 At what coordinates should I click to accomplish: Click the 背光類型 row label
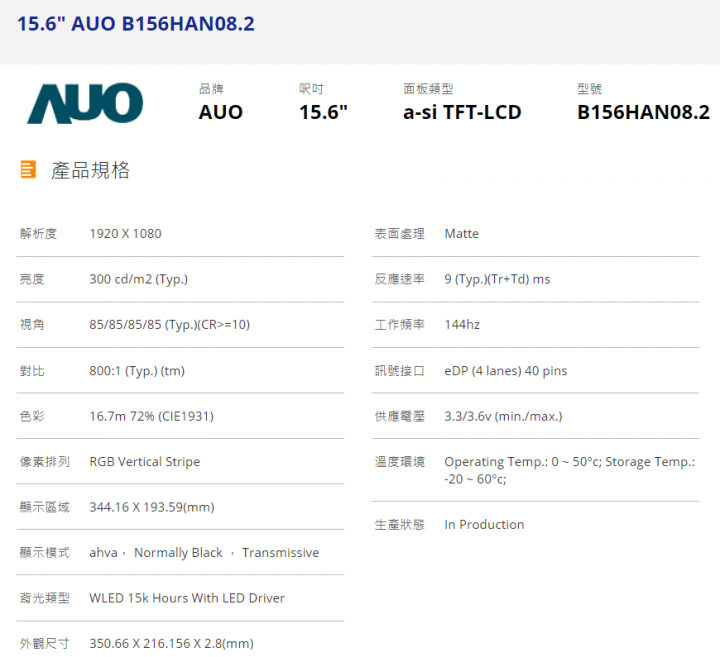pos(45,598)
